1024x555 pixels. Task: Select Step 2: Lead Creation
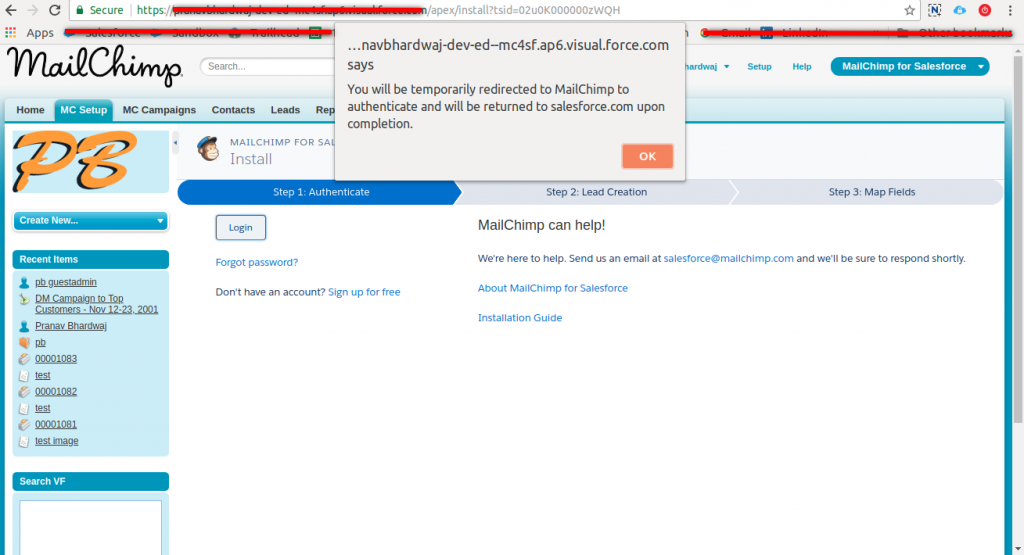point(596,192)
